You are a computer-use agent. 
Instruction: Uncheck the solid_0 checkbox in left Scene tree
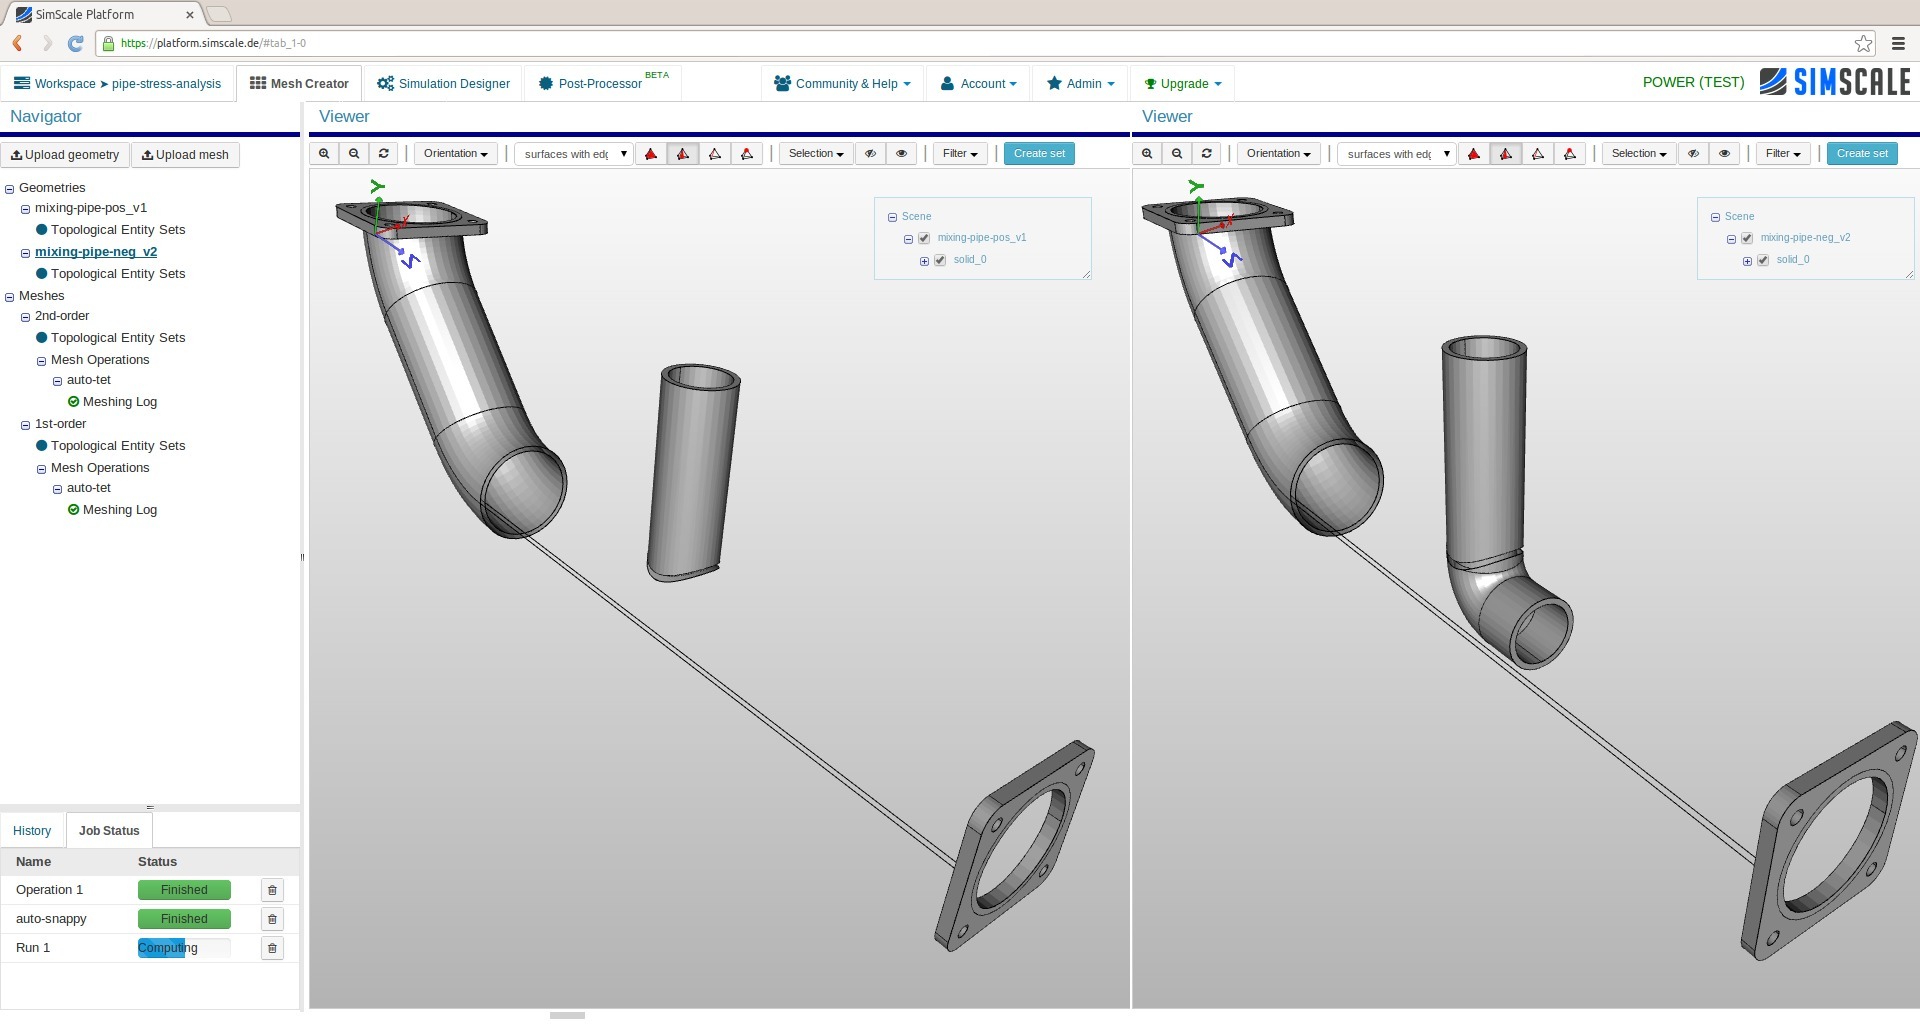(940, 259)
